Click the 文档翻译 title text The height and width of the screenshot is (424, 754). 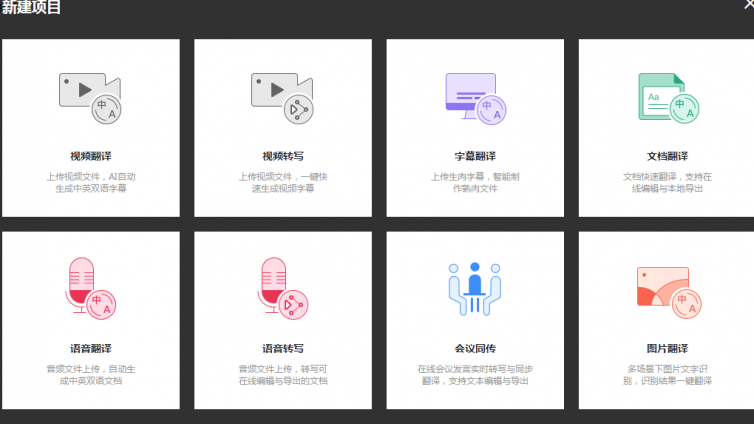click(x=667, y=156)
